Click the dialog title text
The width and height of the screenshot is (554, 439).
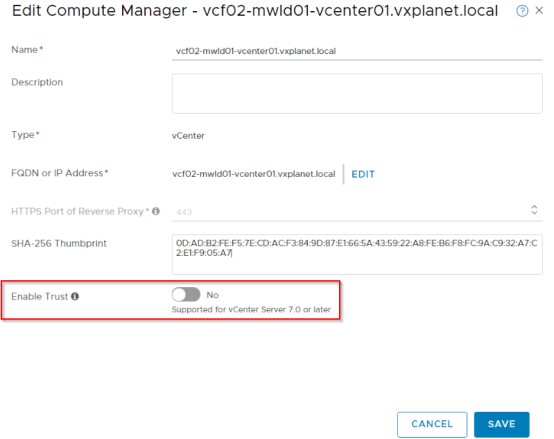pos(255,11)
